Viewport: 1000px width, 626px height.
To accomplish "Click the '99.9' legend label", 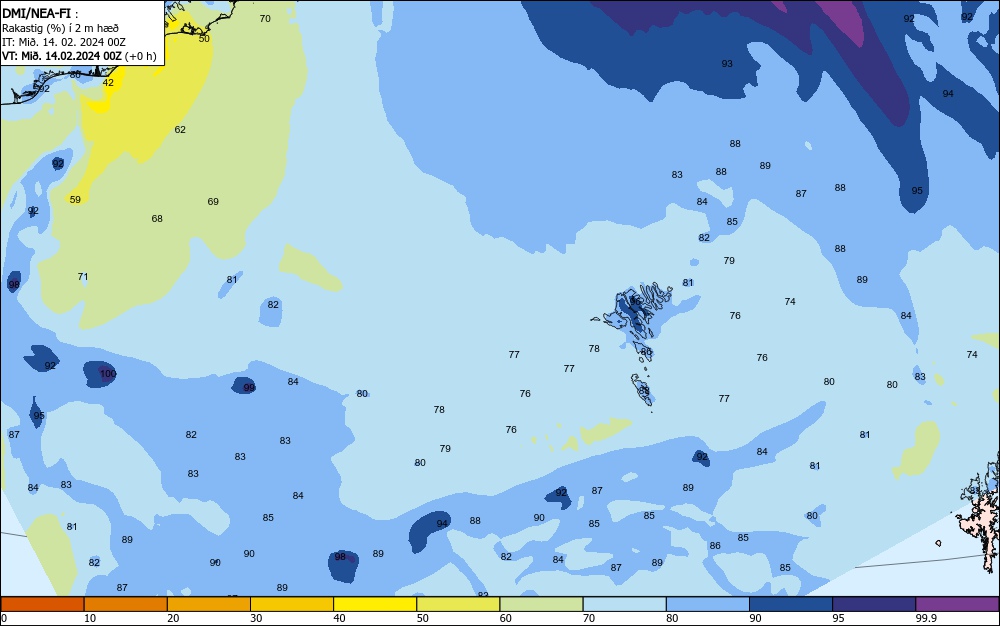I will point(925,618).
